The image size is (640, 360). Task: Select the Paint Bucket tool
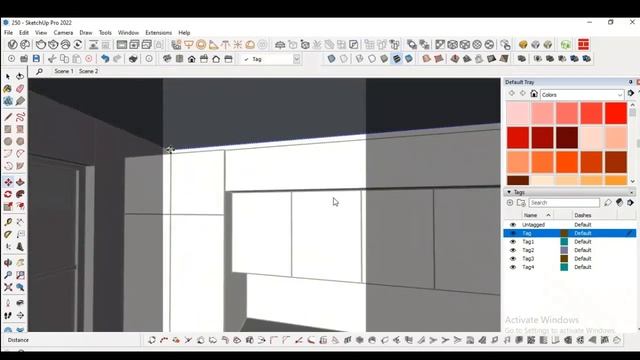point(8,89)
